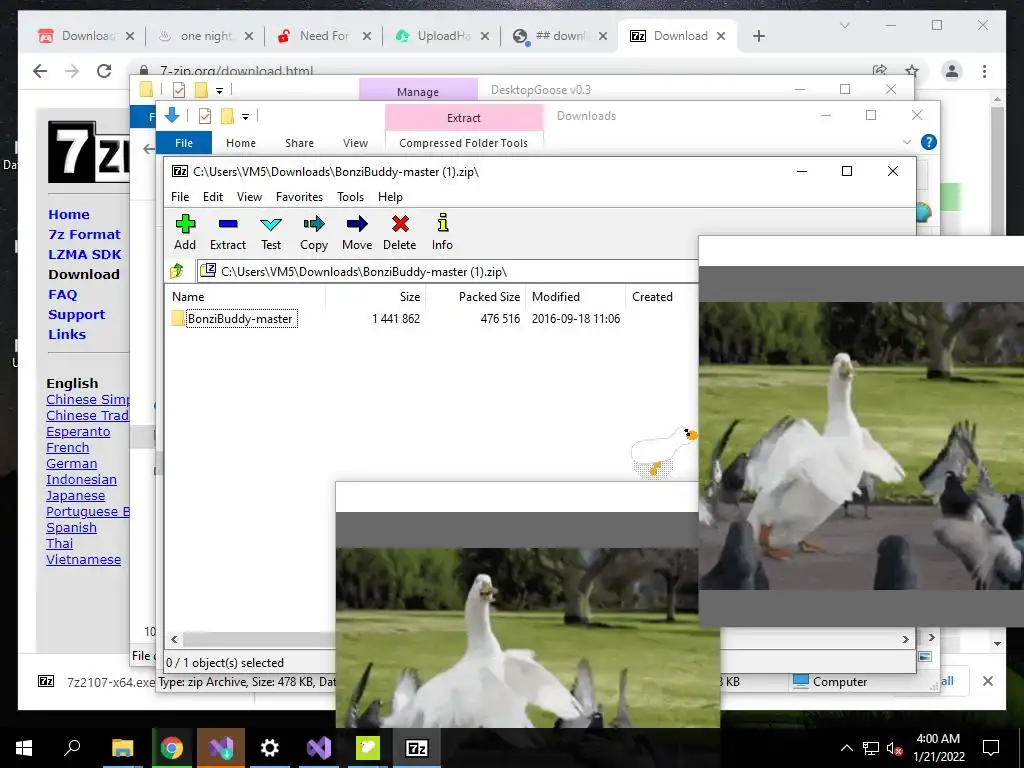
Task: Switch site language to Vietnamese
Action: (x=84, y=560)
